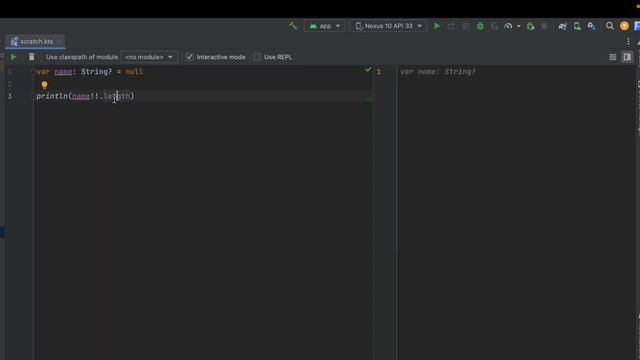This screenshot has height=360, width=640.
Task: Enable the Use REPL checkbox
Action: [x=257, y=57]
